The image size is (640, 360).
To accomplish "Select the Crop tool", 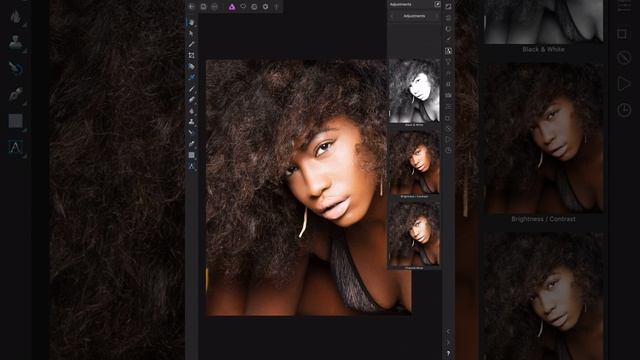I will (191, 55).
